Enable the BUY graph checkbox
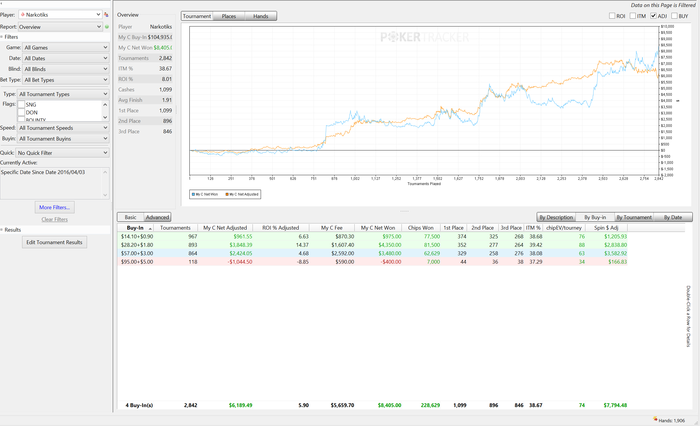700x426 pixels. [x=674, y=16]
